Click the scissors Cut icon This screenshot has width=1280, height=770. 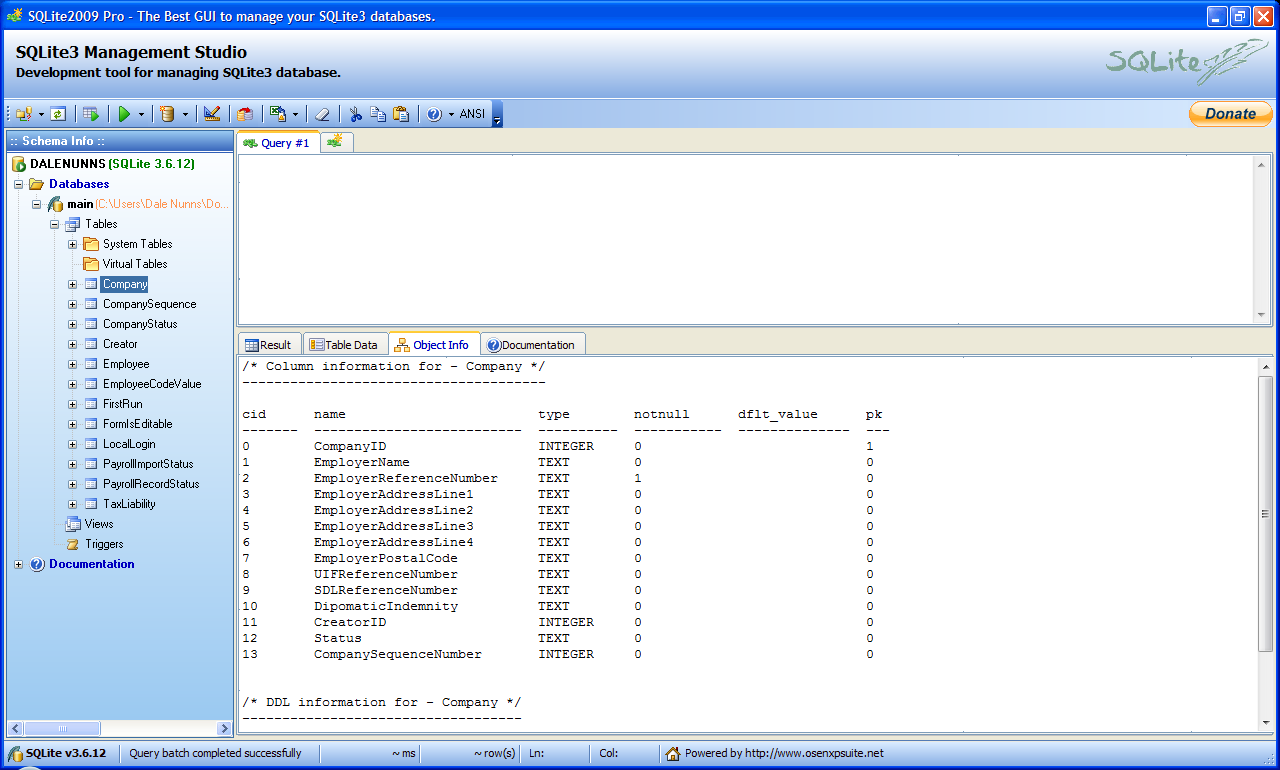355,114
